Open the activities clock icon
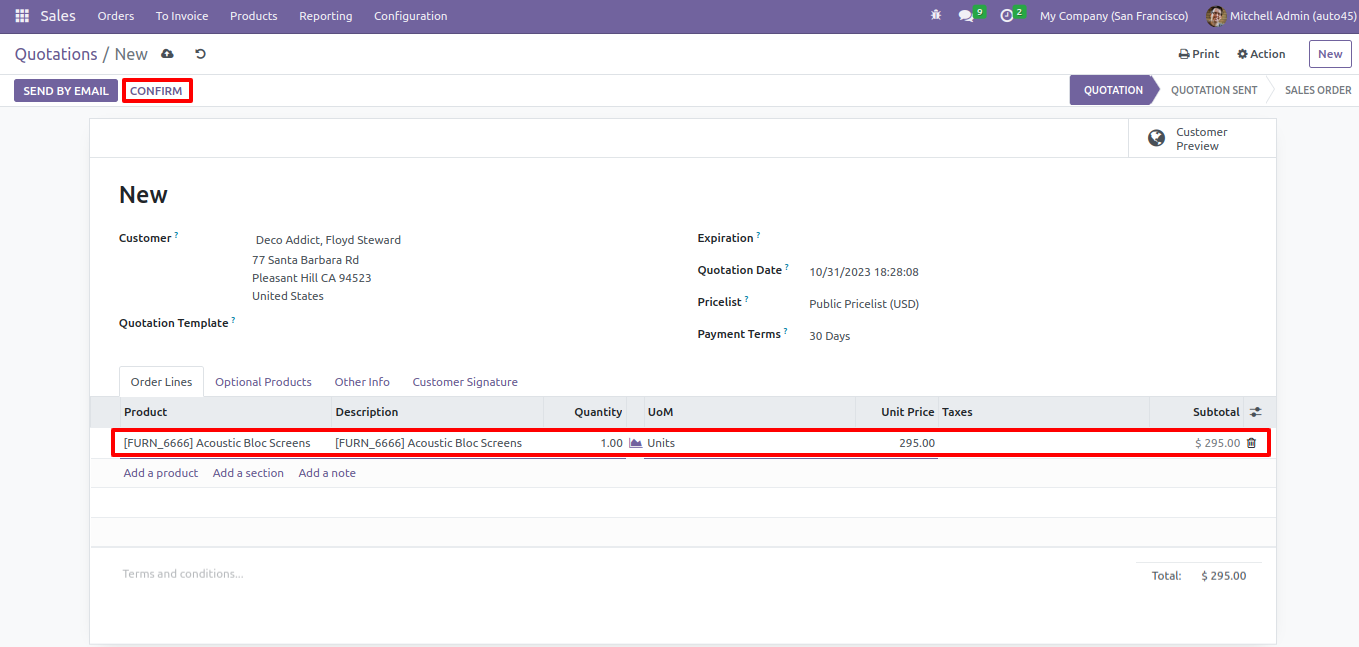Image resolution: width=1359 pixels, height=647 pixels. [1006, 16]
